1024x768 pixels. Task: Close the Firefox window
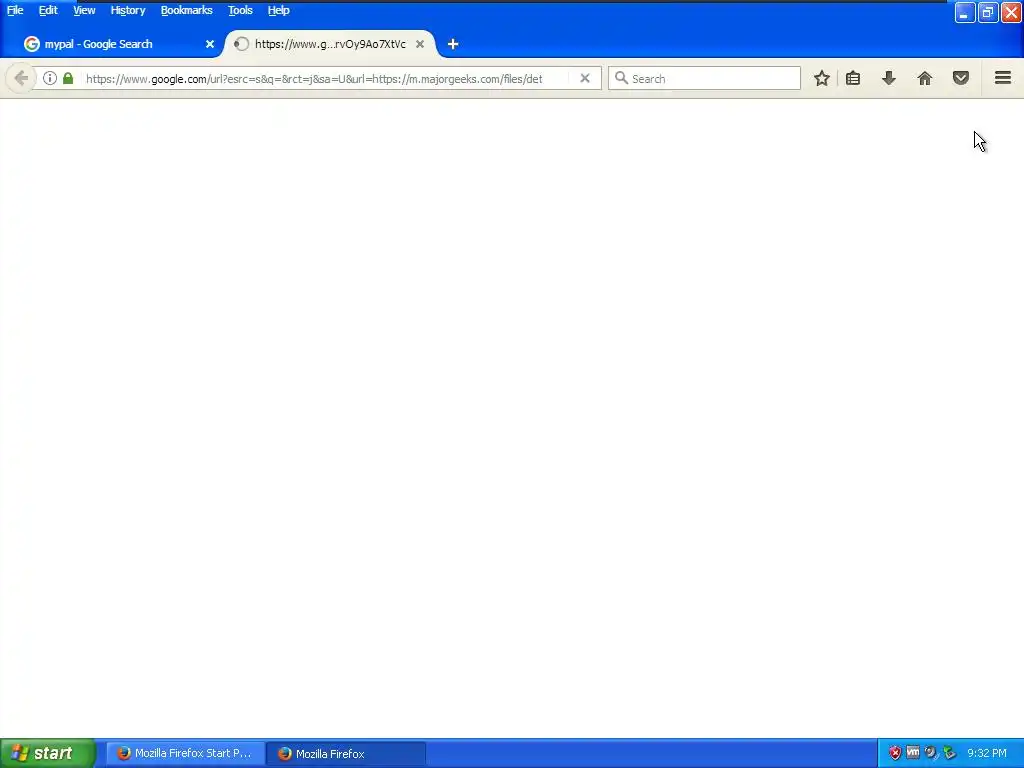pyautogui.click(x=1012, y=12)
